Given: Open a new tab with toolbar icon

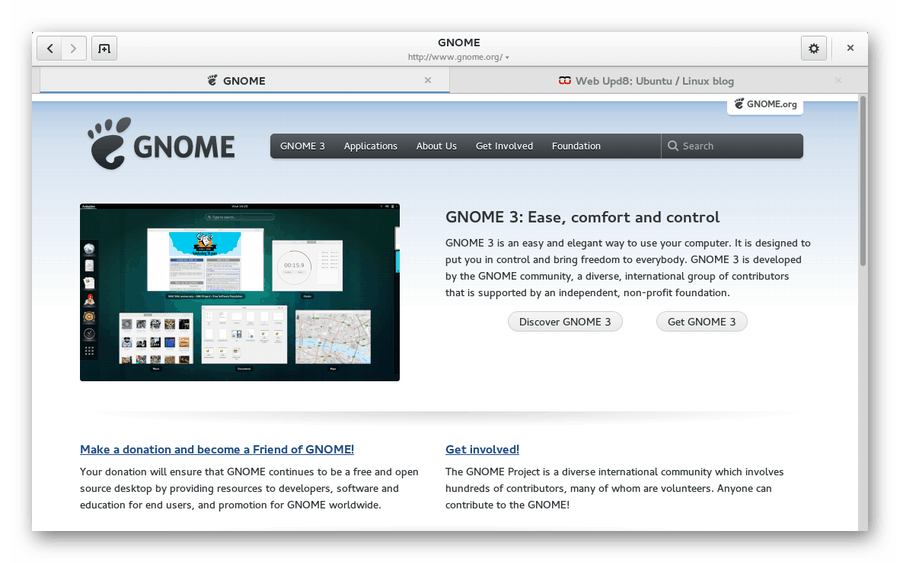Looking at the screenshot, I should point(104,48).
